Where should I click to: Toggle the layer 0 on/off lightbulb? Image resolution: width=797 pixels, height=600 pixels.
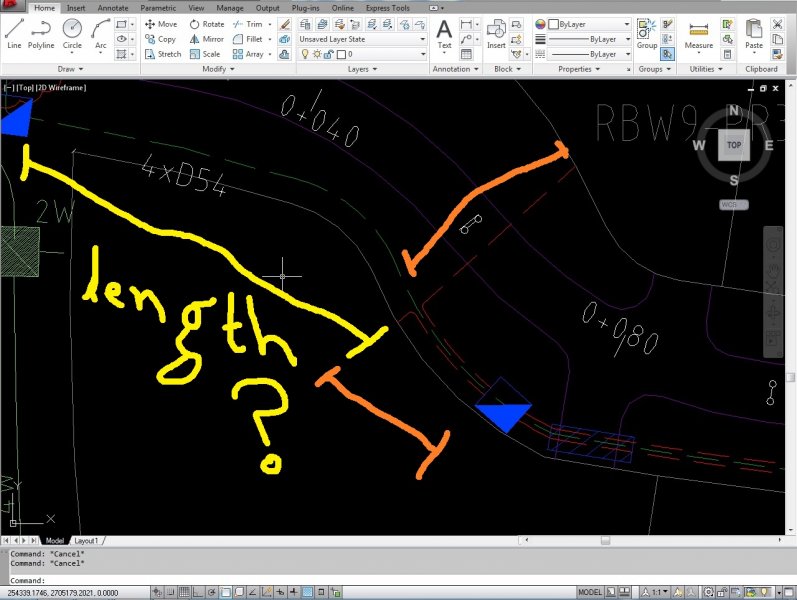click(304, 54)
